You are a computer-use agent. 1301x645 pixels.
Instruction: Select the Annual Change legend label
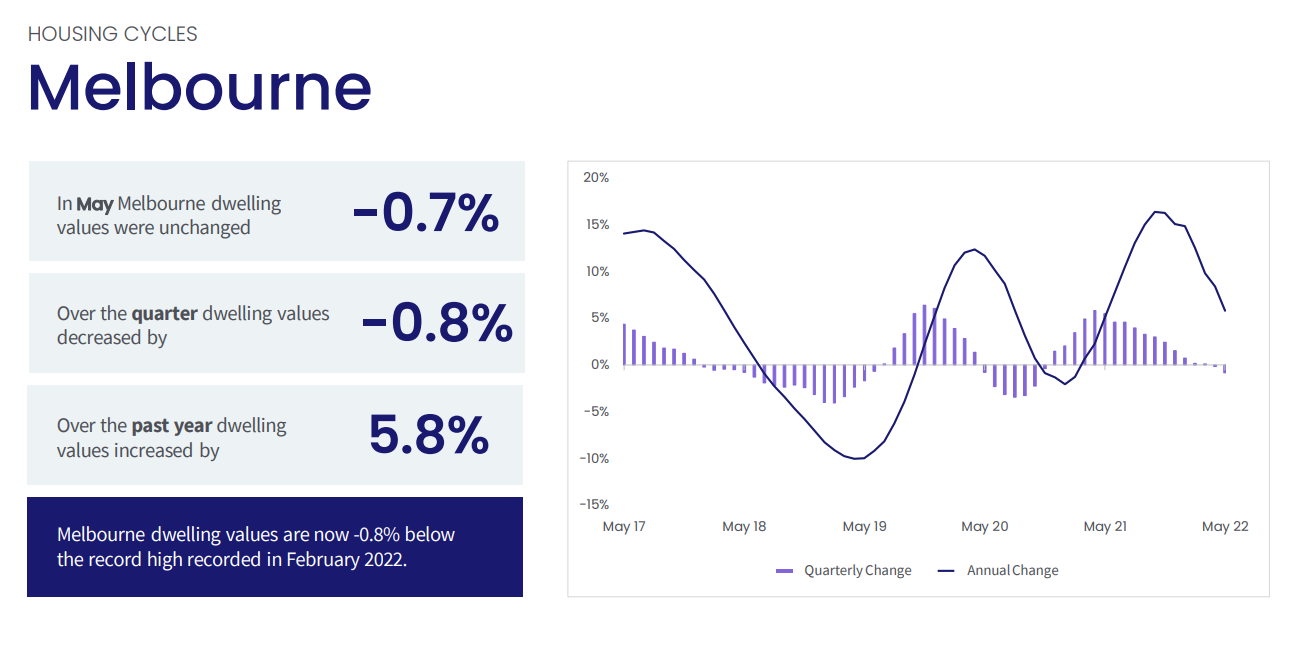pos(1012,571)
